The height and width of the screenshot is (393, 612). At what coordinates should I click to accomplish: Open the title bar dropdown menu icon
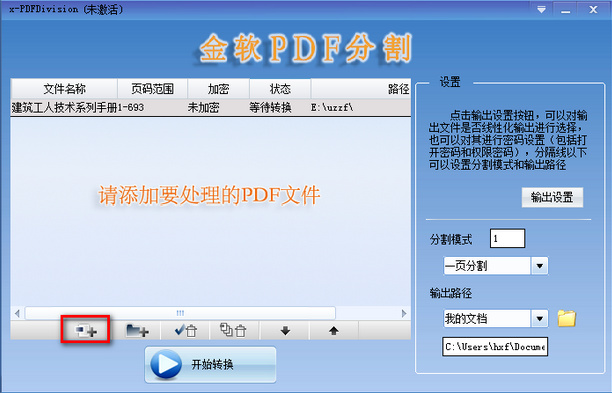click(x=541, y=10)
